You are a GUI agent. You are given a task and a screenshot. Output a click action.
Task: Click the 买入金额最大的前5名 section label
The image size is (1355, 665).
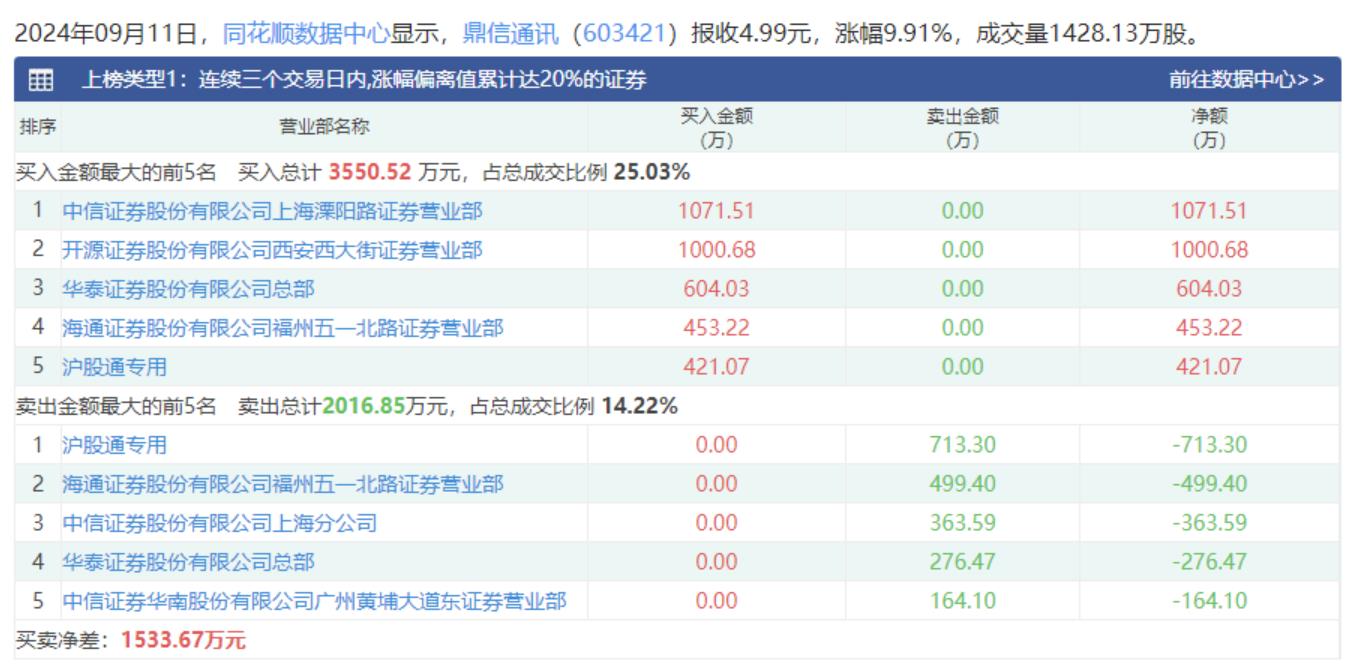tap(116, 172)
